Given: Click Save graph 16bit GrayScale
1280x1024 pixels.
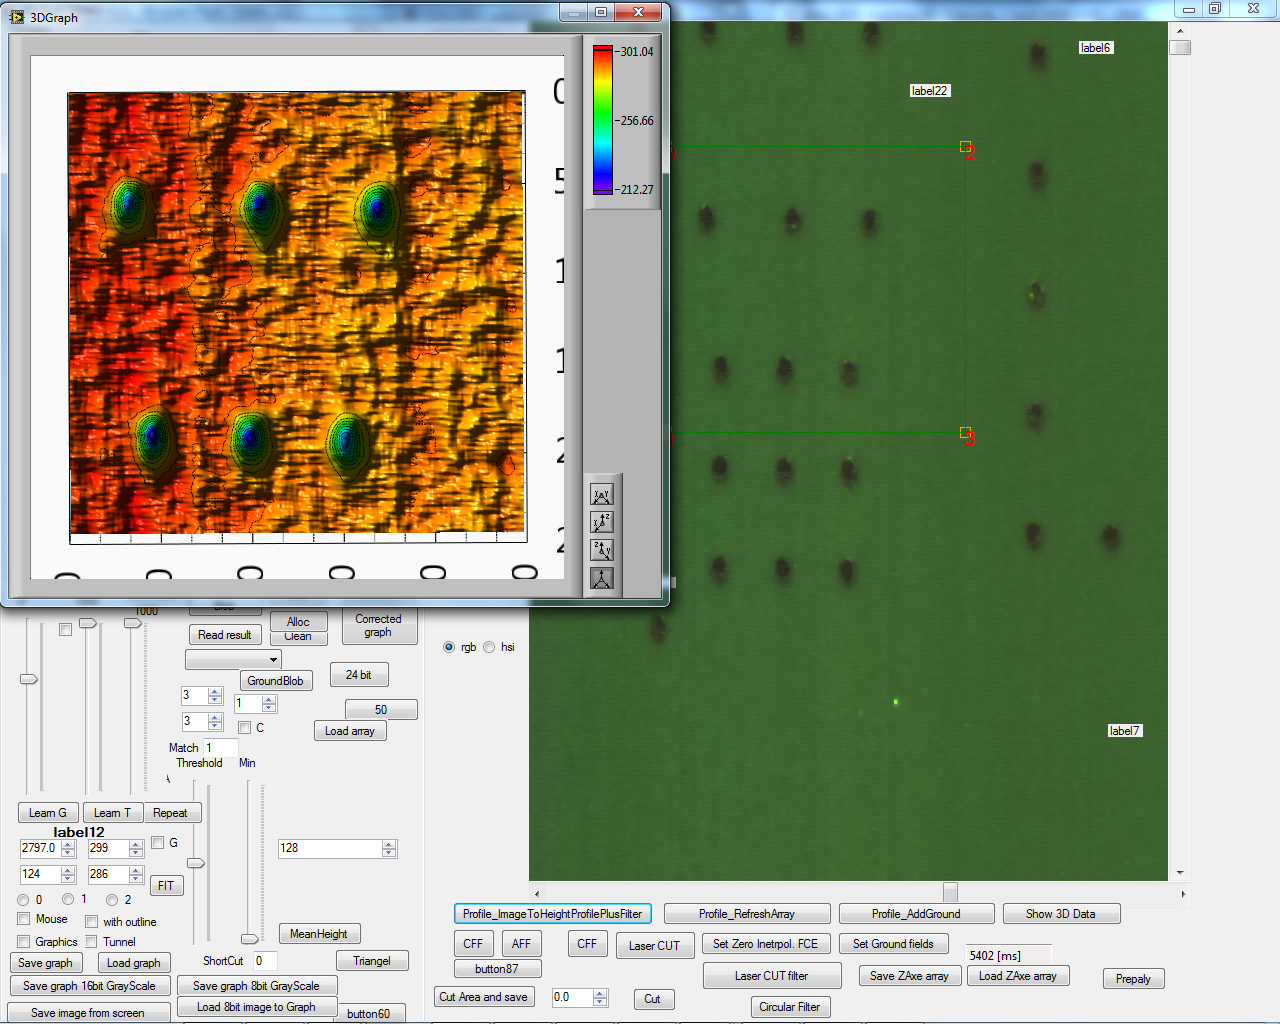Looking at the screenshot, I should click(x=89, y=986).
